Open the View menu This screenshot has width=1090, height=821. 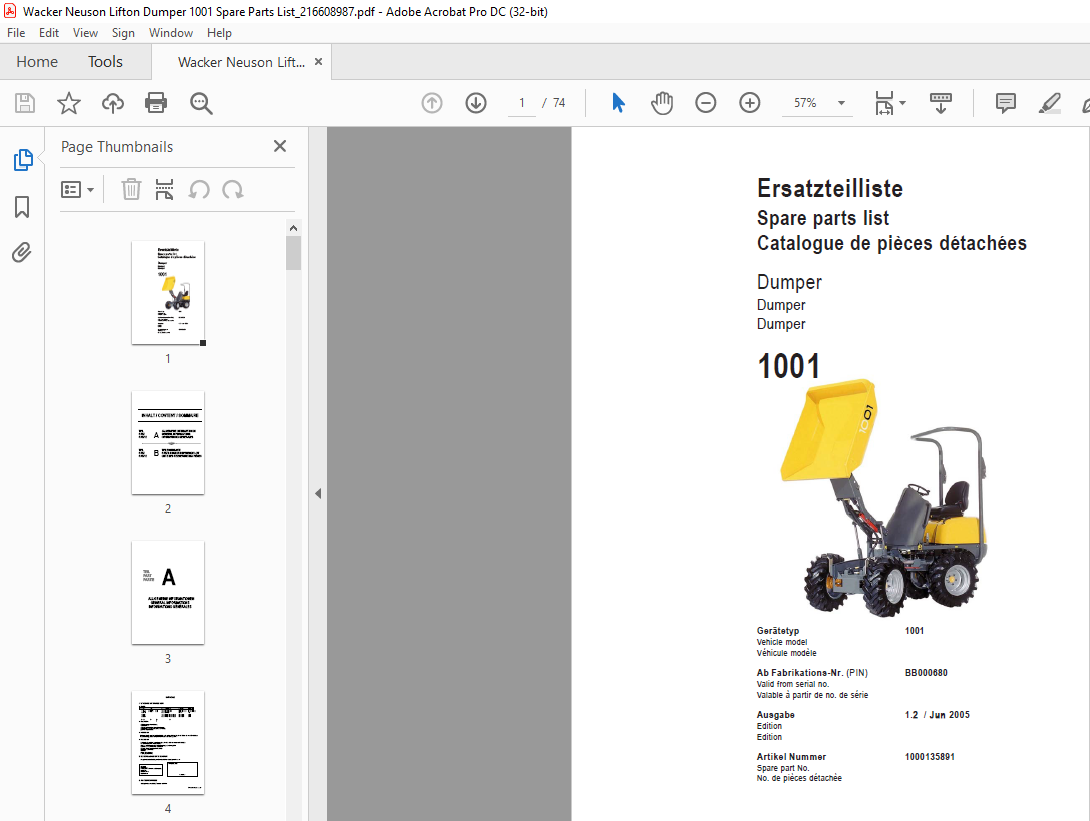pyautogui.click(x=86, y=33)
